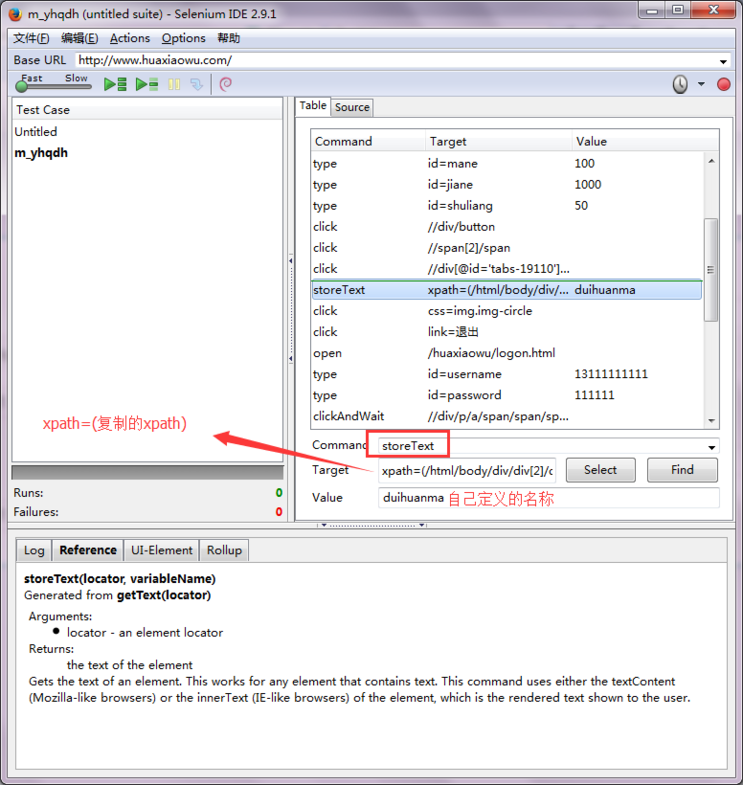743x785 pixels.
Task: Select the open /huaxiaowu/logon.html row
Action: pyautogui.click(x=506, y=353)
